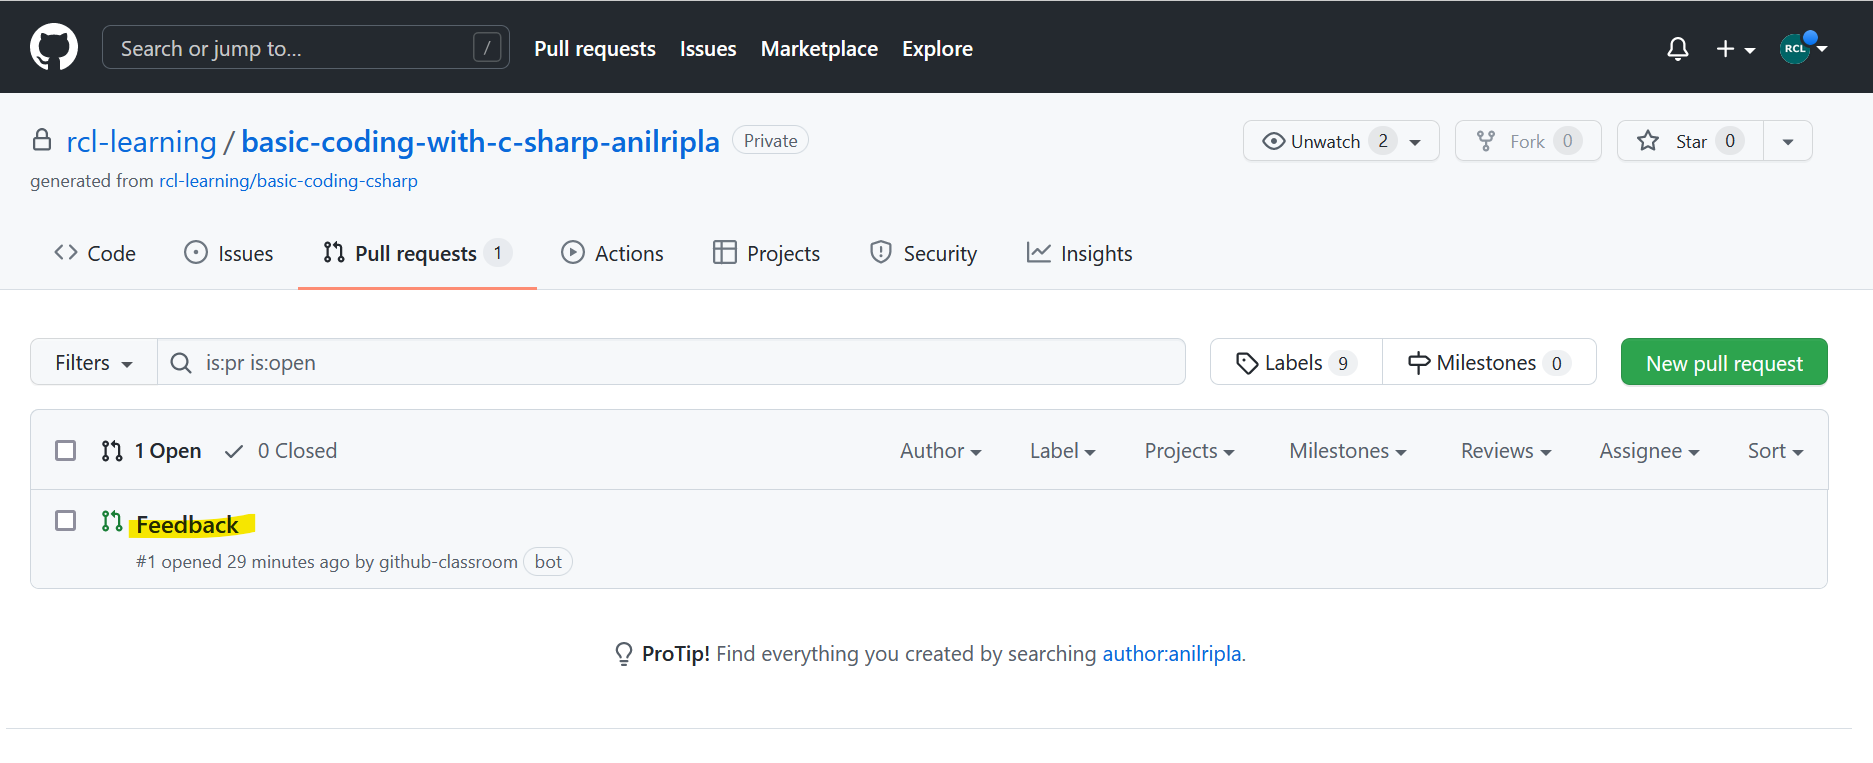
Task: Open Explore in top navigation
Action: point(937,48)
